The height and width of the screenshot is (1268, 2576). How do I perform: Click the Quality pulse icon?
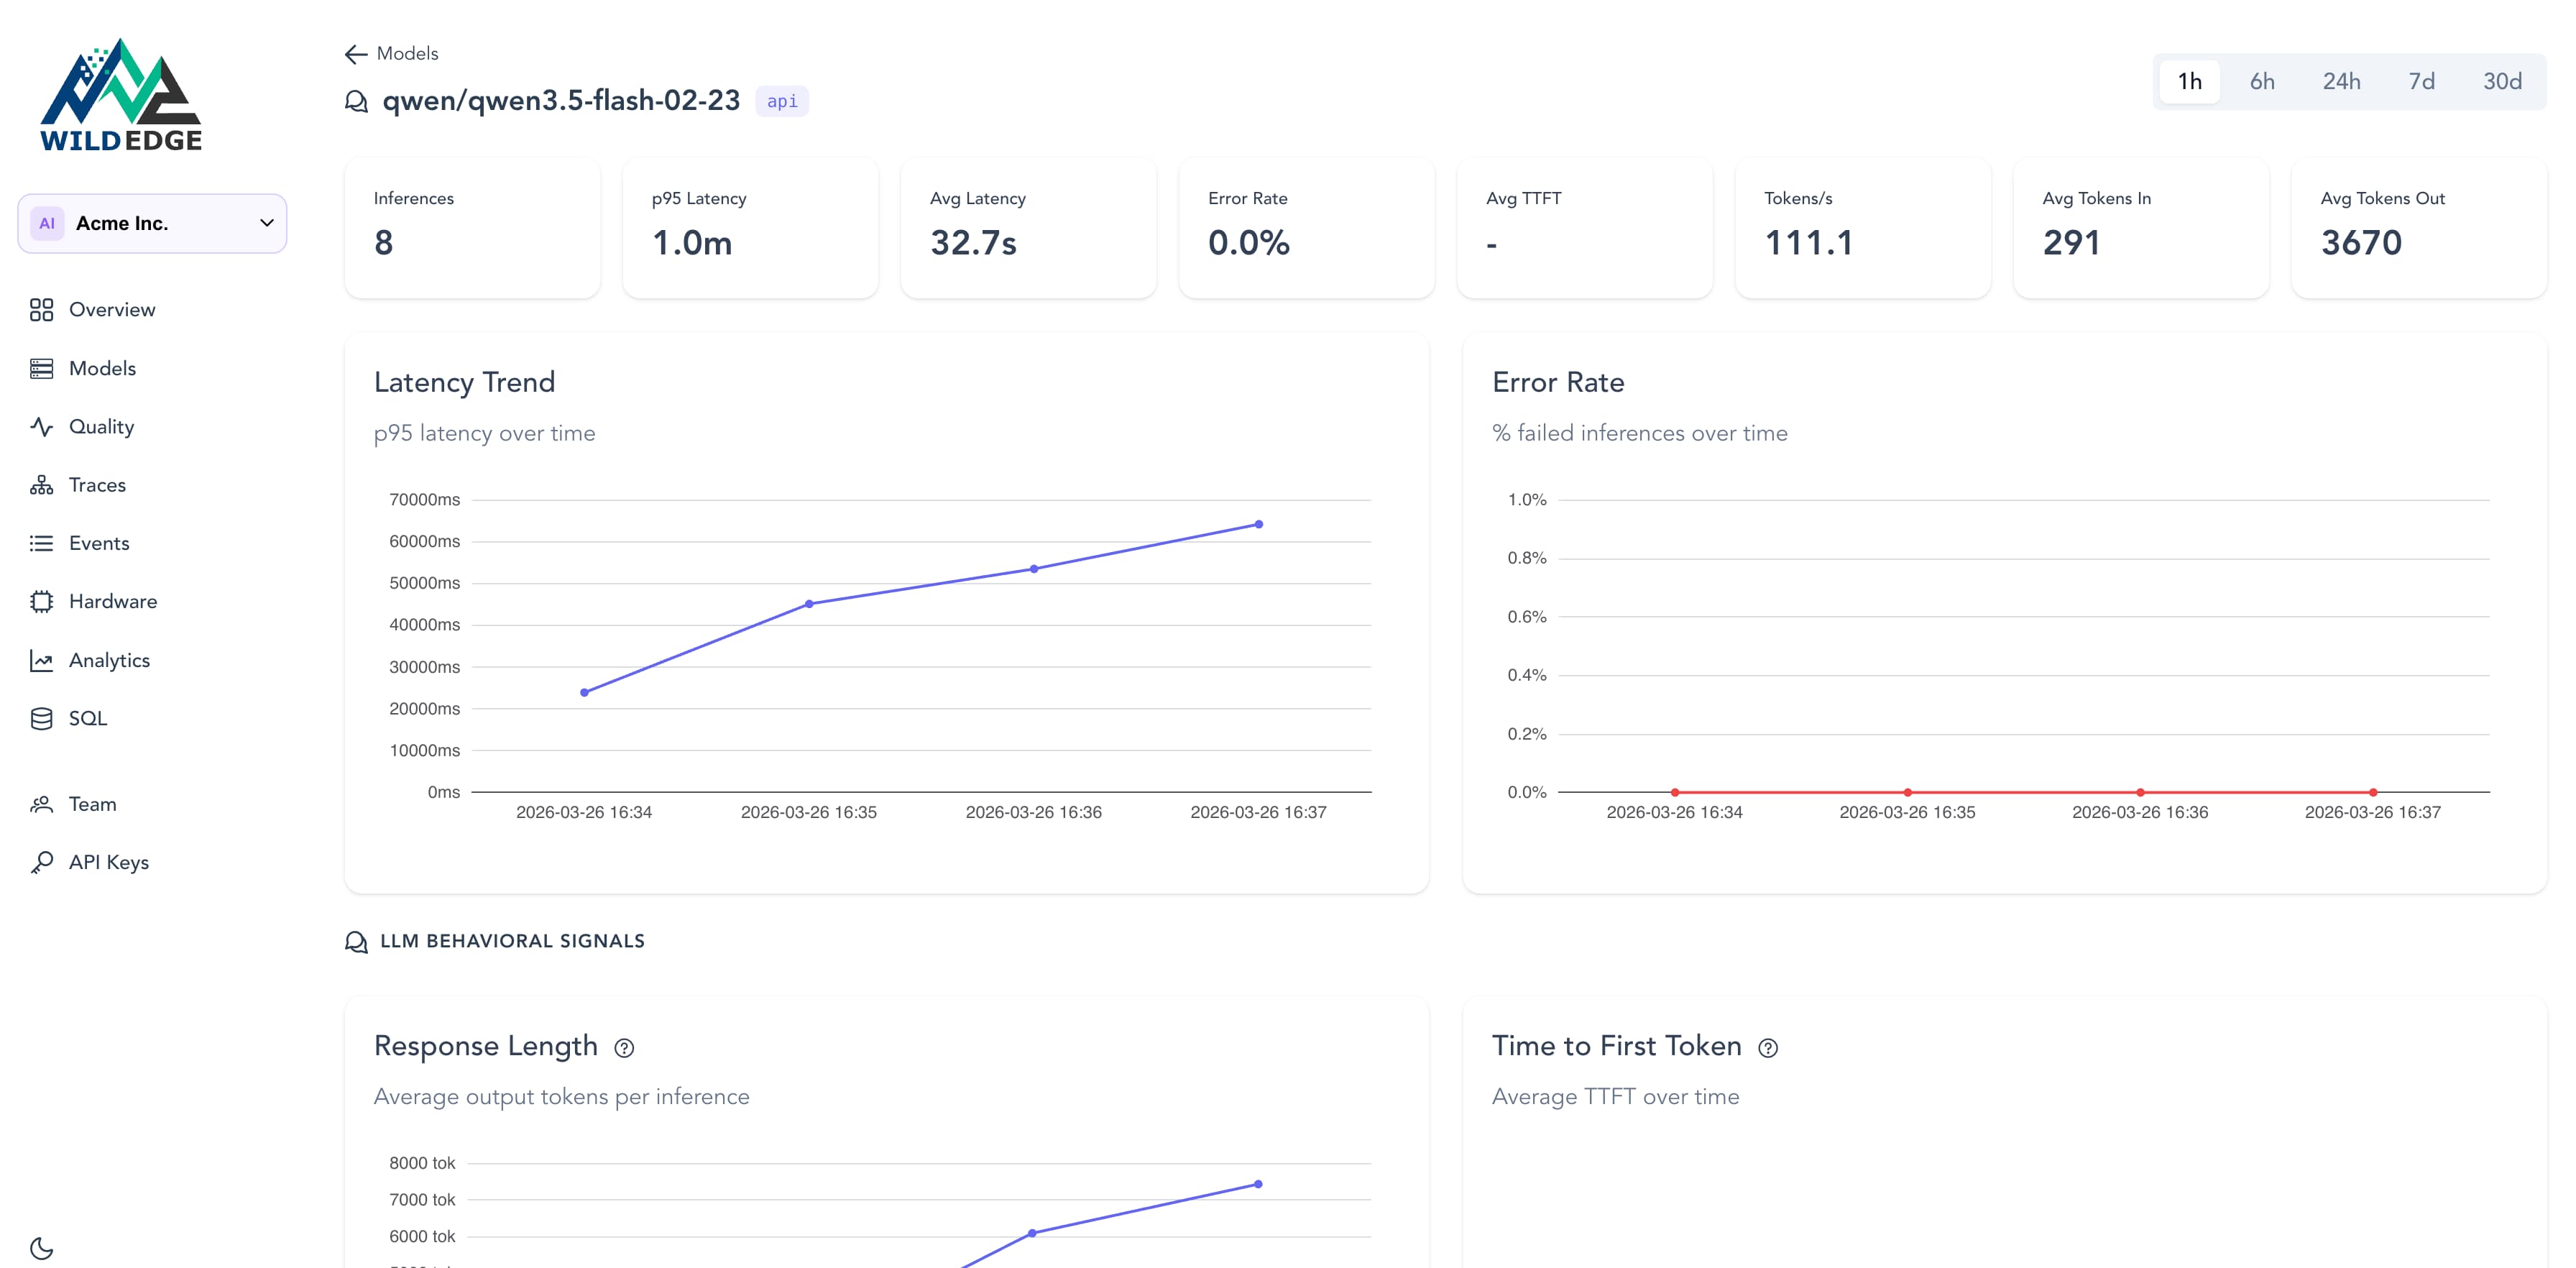(x=41, y=427)
